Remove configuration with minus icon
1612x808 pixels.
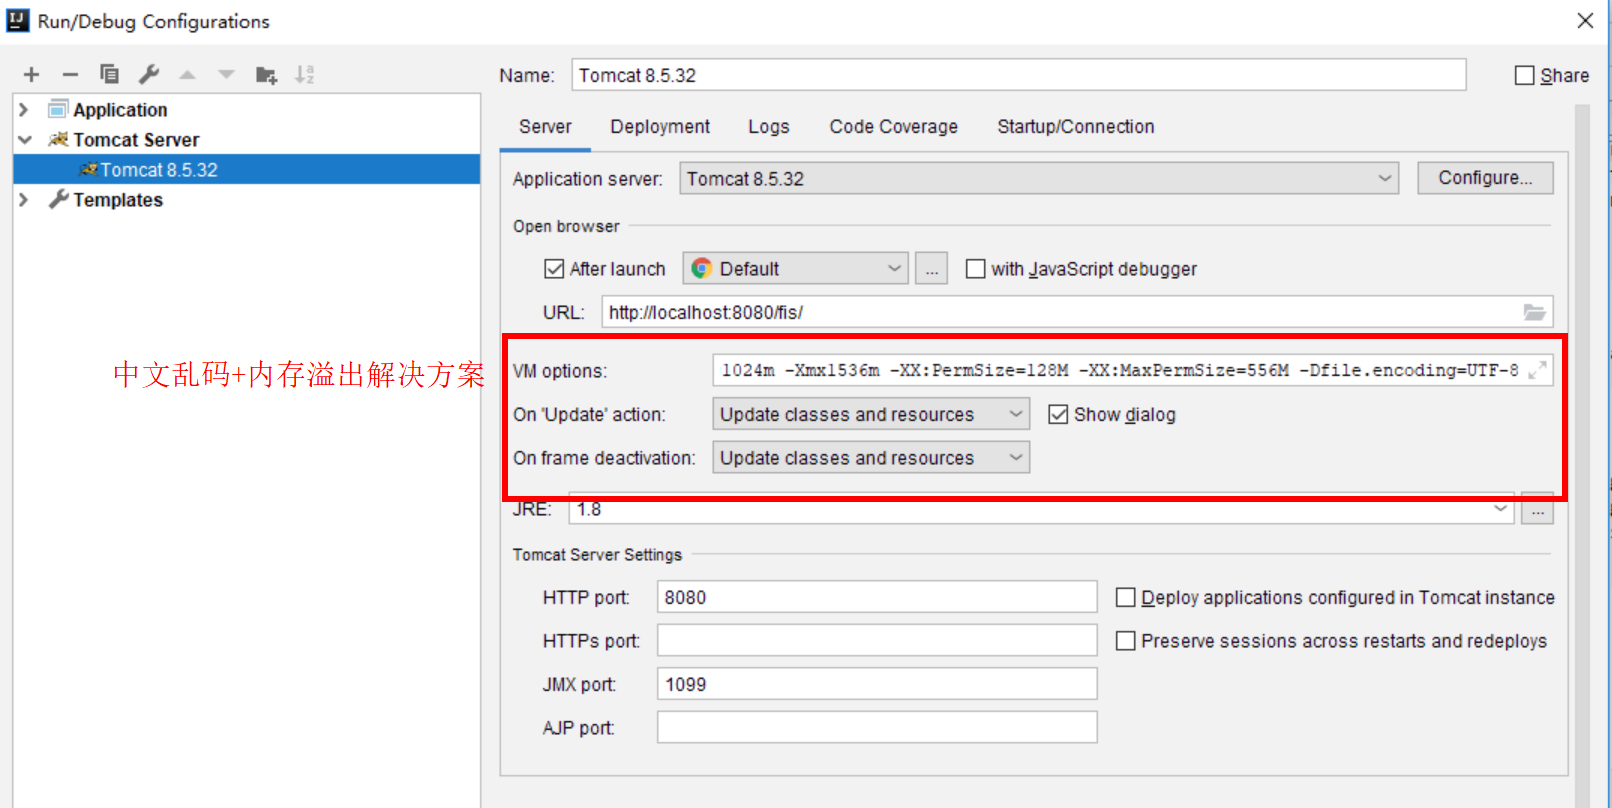pos(70,74)
